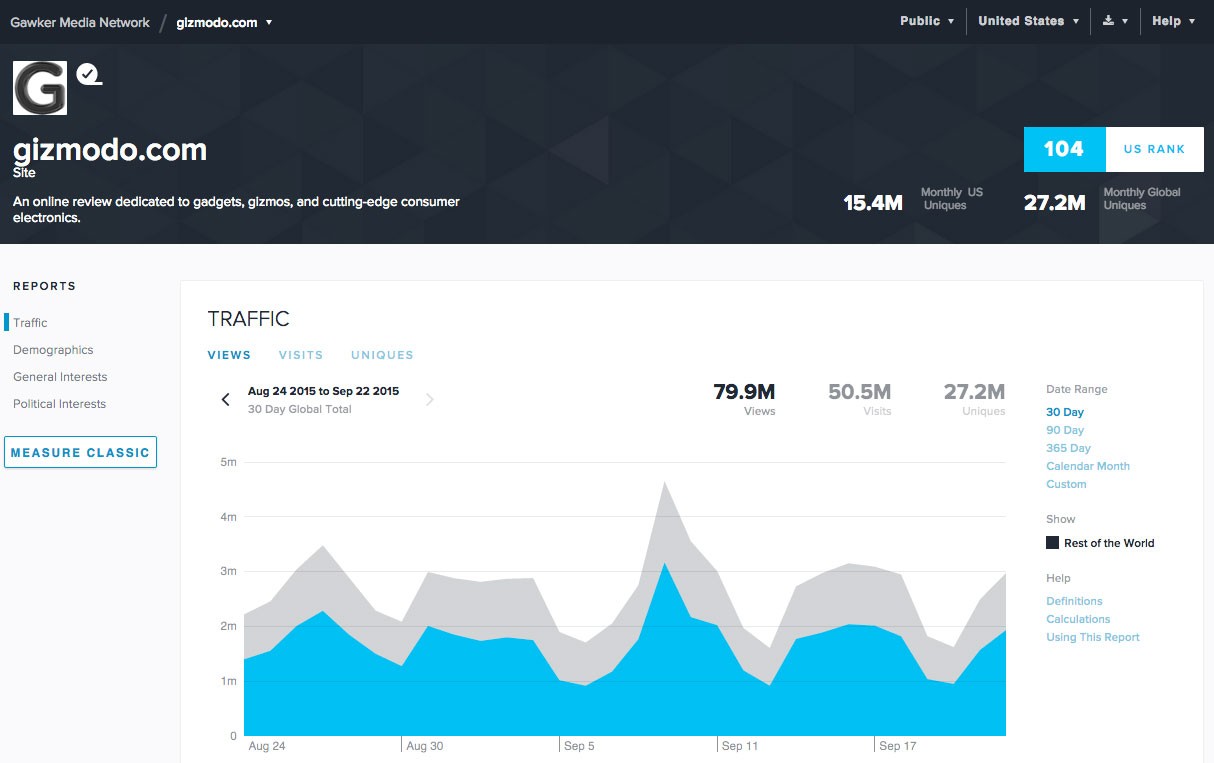This screenshot has height=763, width=1214.
Task: Switch to the Uniques tab
Action: (x=382, y=355)
